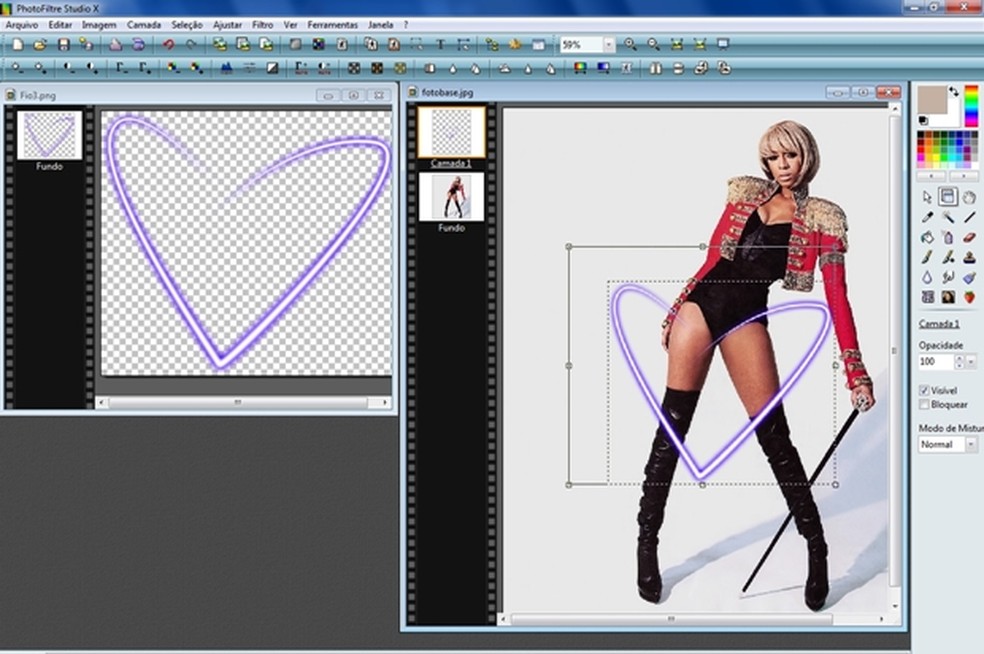Viewport: 984px width, 654px height.
Task: Select the line drawing tool
Action: [969, 217]
